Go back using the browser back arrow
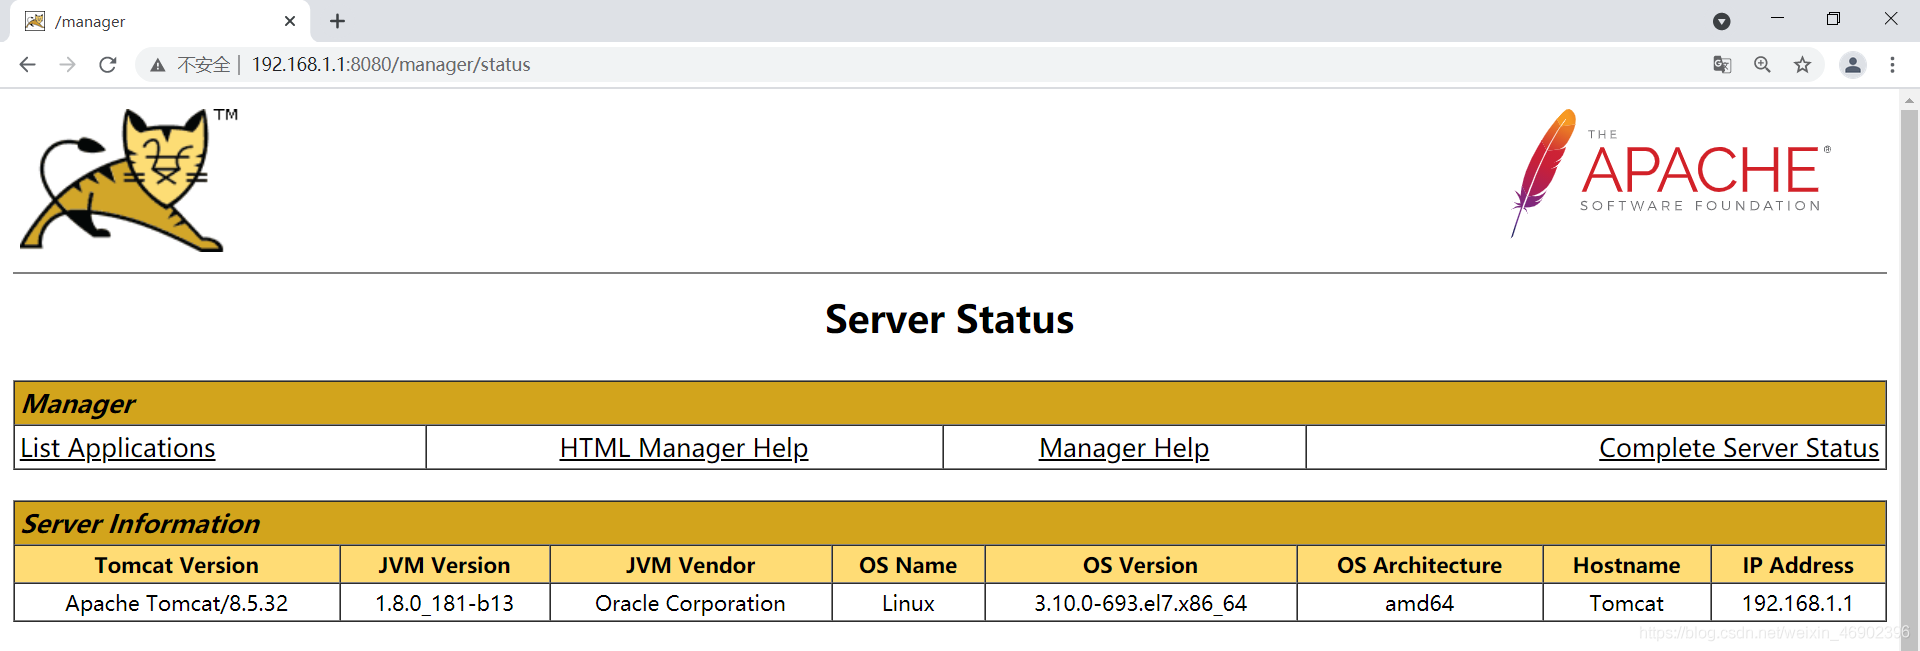Image resolution: width=1920 pixels, height=651 pixels. [27, 65]
